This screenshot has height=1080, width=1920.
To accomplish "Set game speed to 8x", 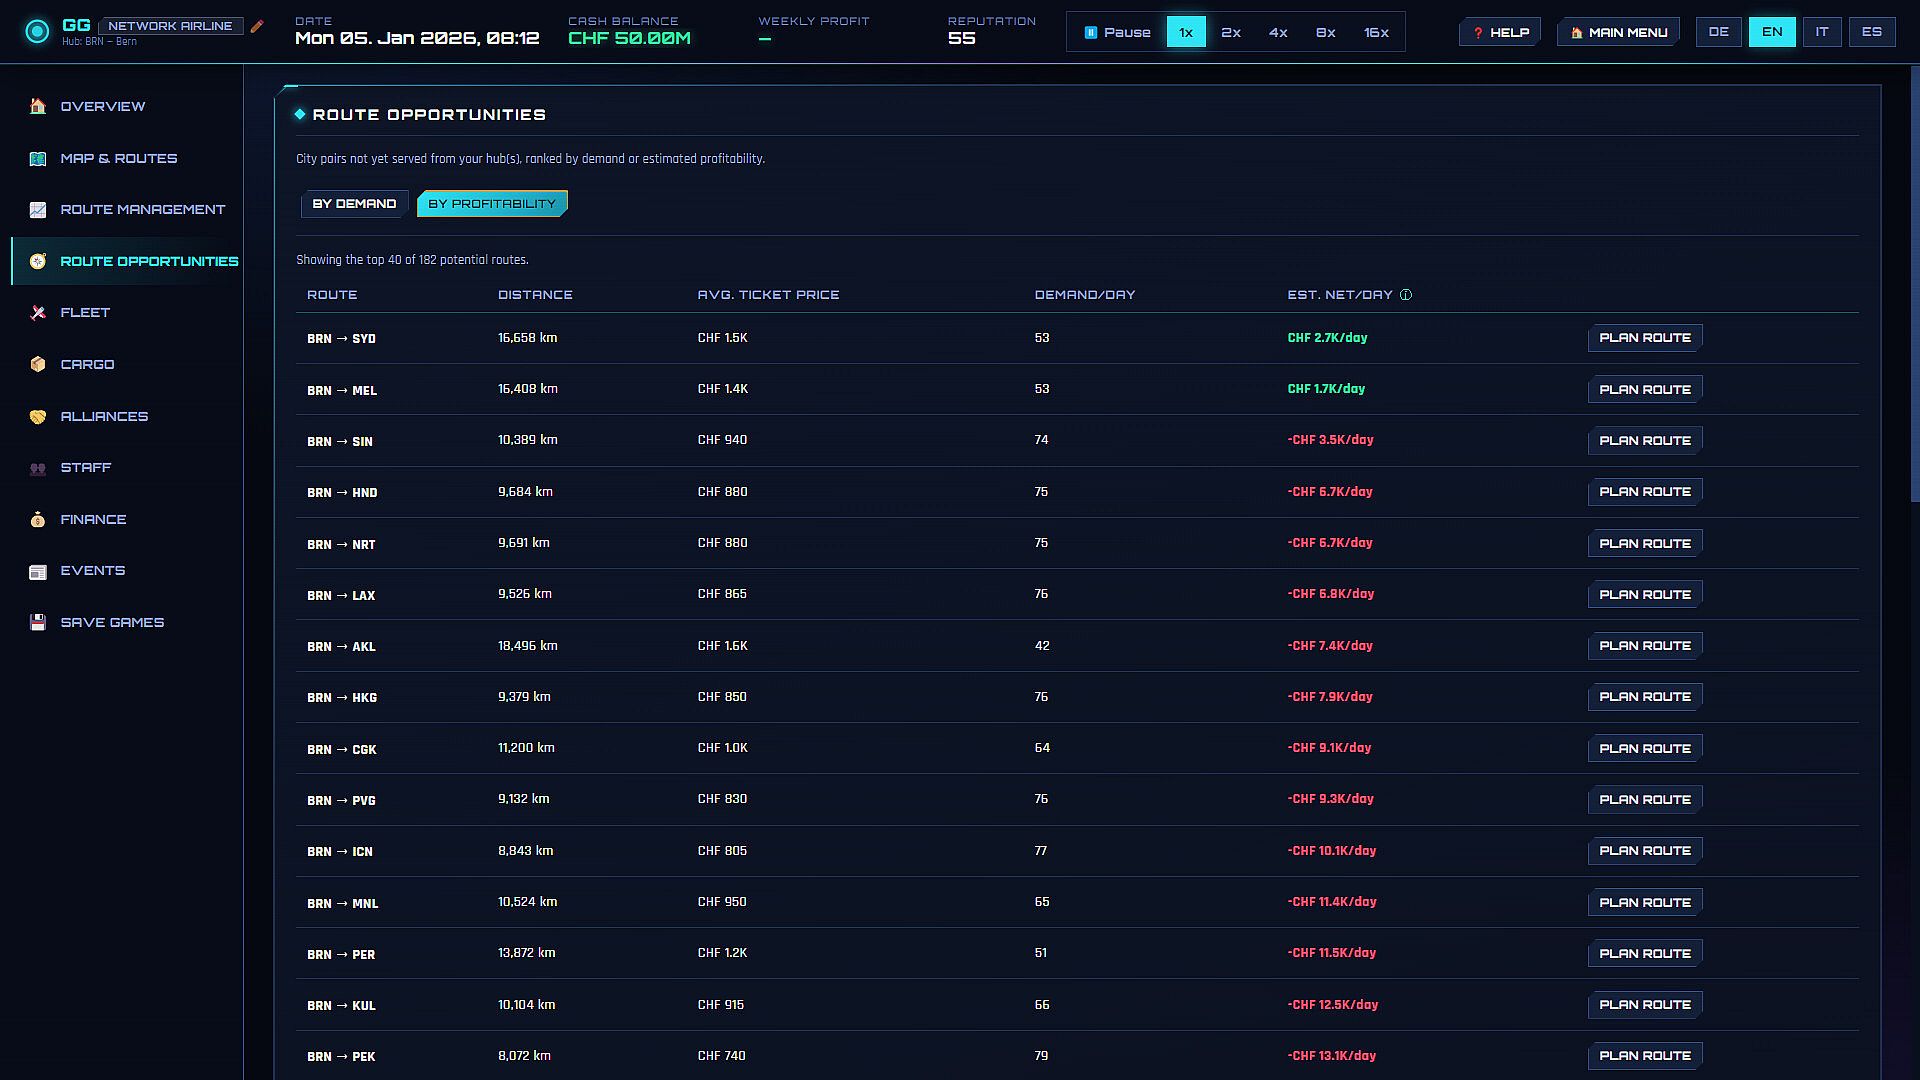I will 1326,32.
